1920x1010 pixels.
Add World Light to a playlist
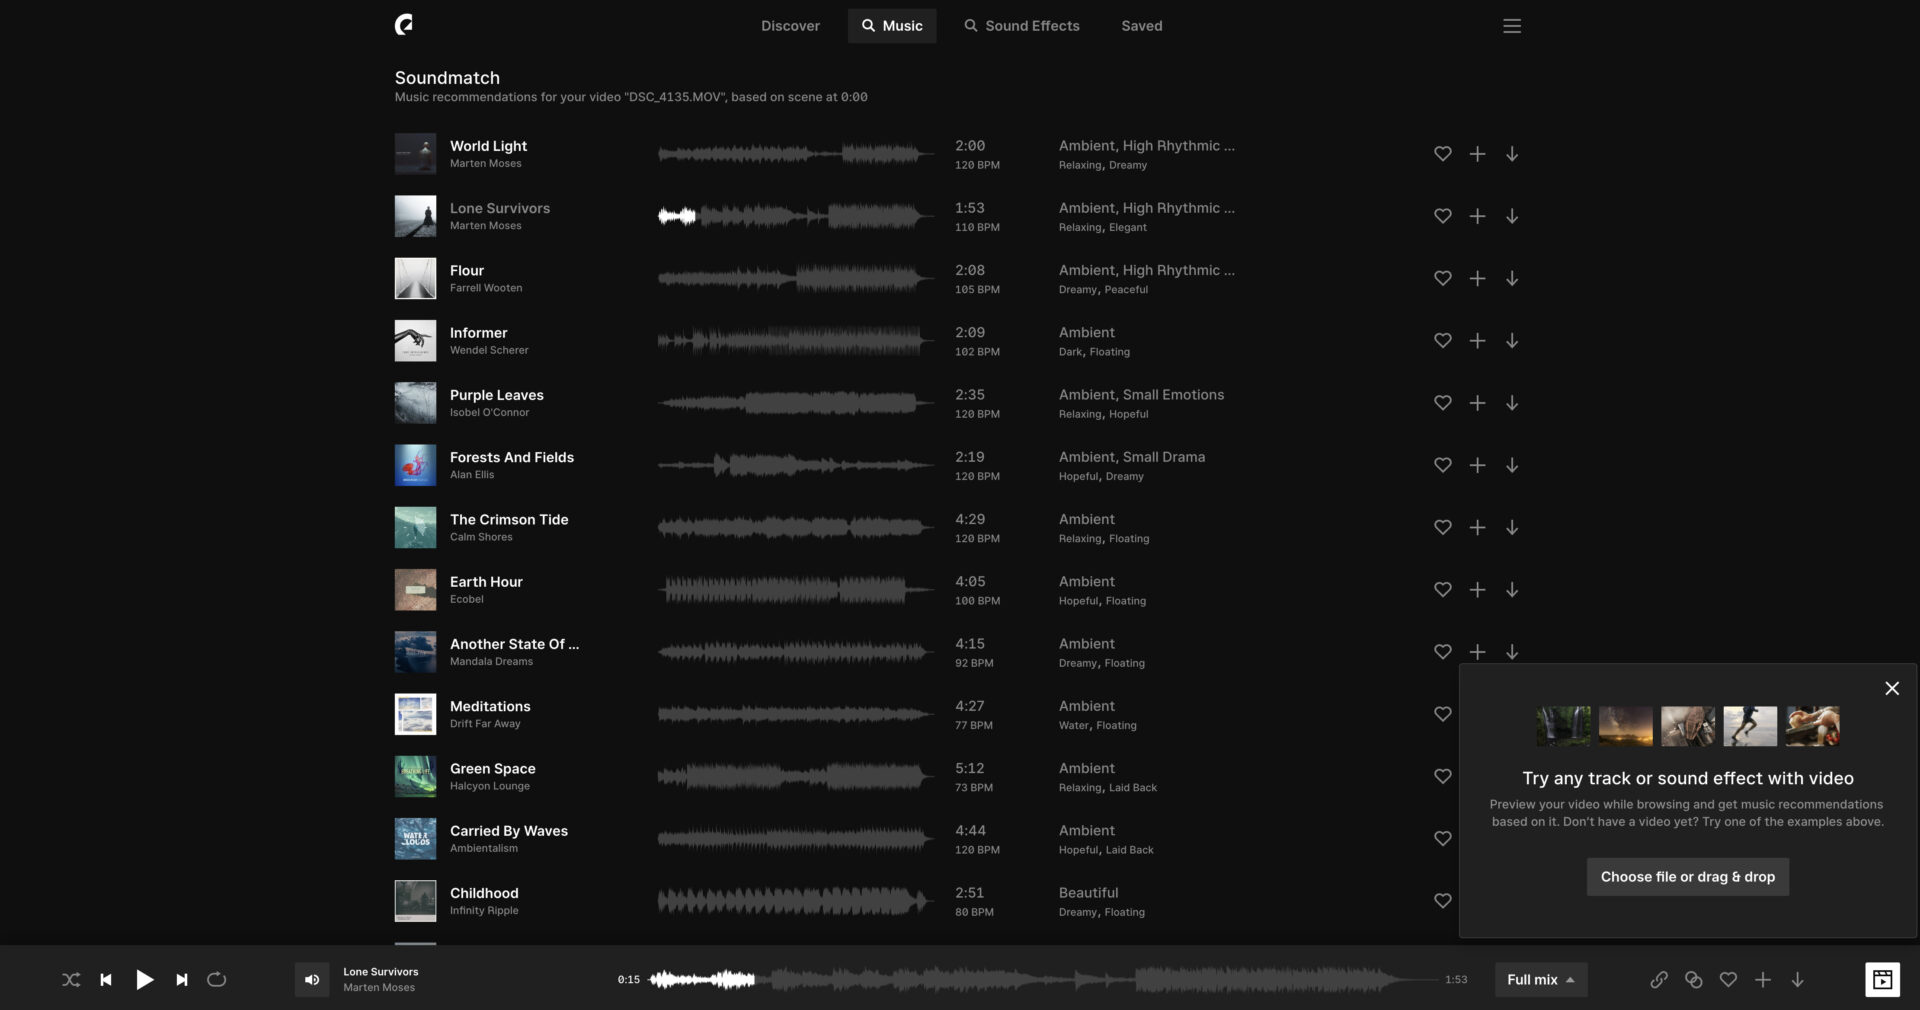(1477, 154)
